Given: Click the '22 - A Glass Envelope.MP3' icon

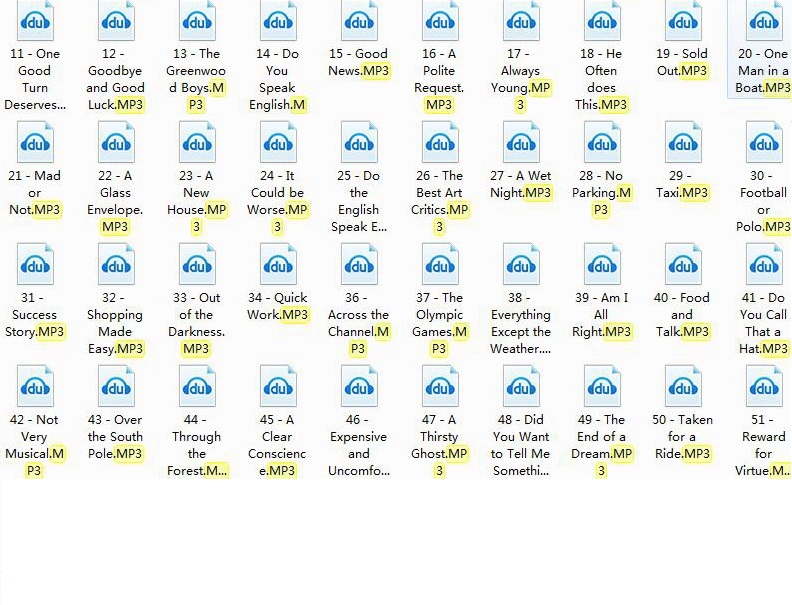Looking at the screenshot, I should (x=116, y=143).
